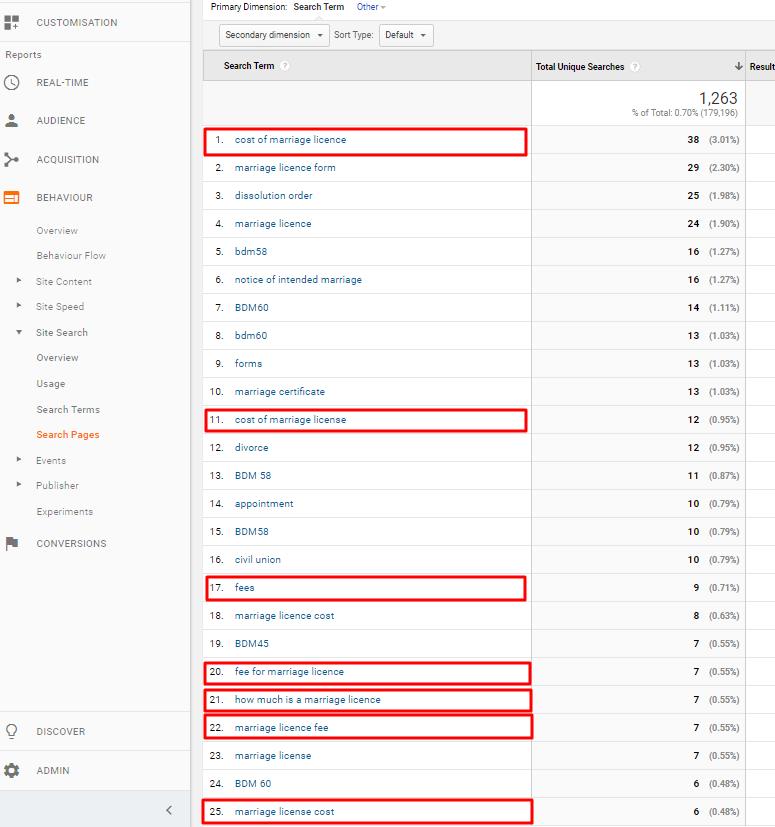
Task: Open the 'BDM 58' search term
Action: point(253,476)
